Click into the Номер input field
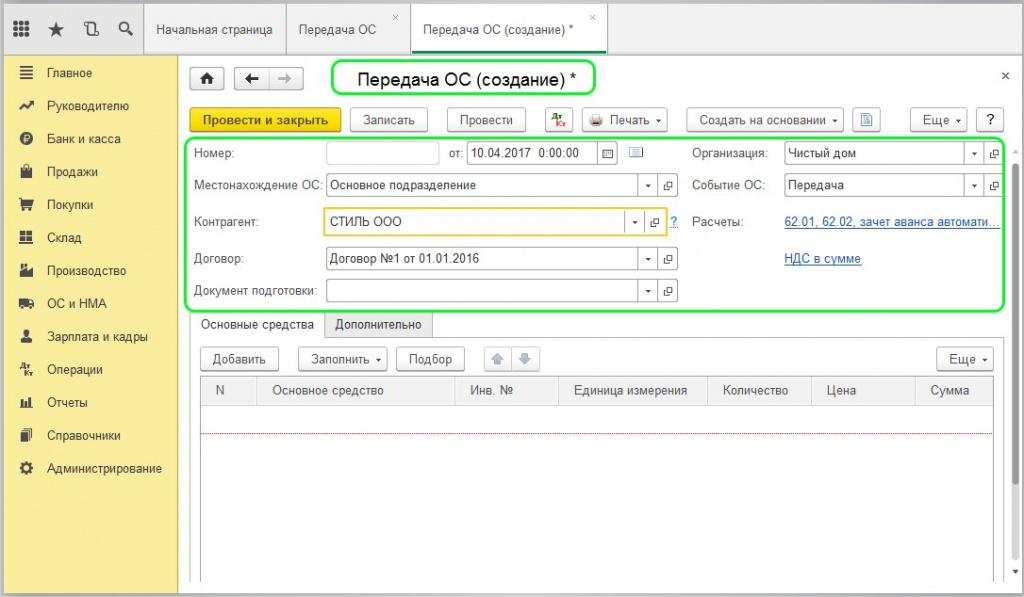The width and height of the screenshot is (1024, 597). point(382,153)
